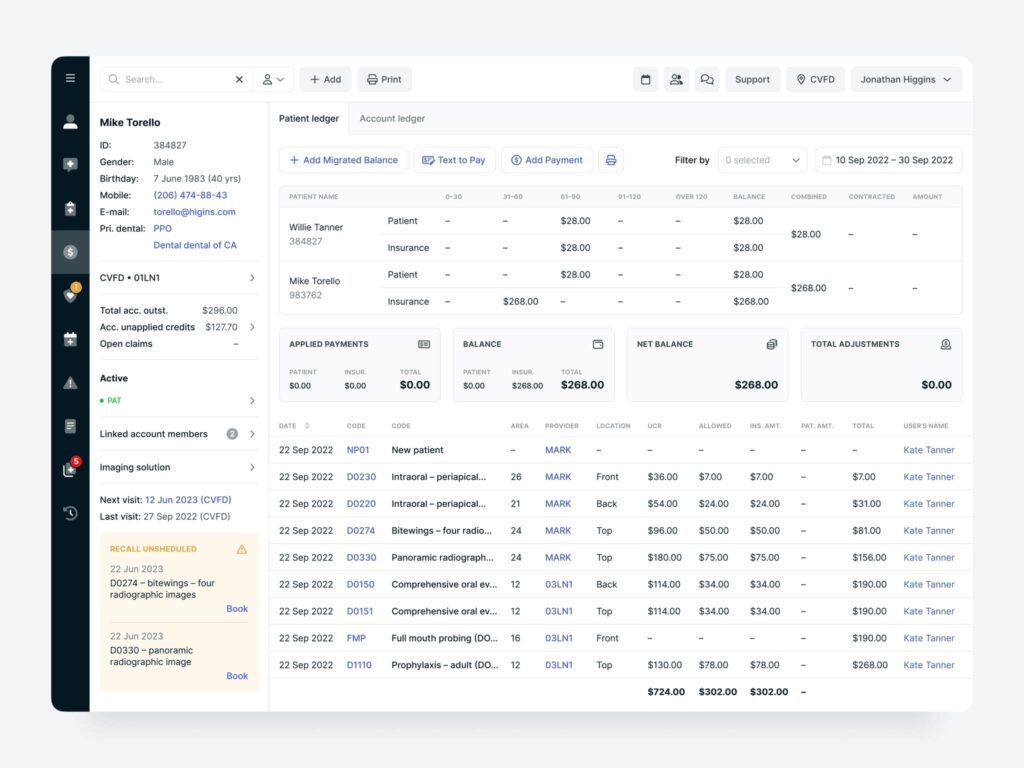Select the Patient ledger tab

tap(309, 118)
